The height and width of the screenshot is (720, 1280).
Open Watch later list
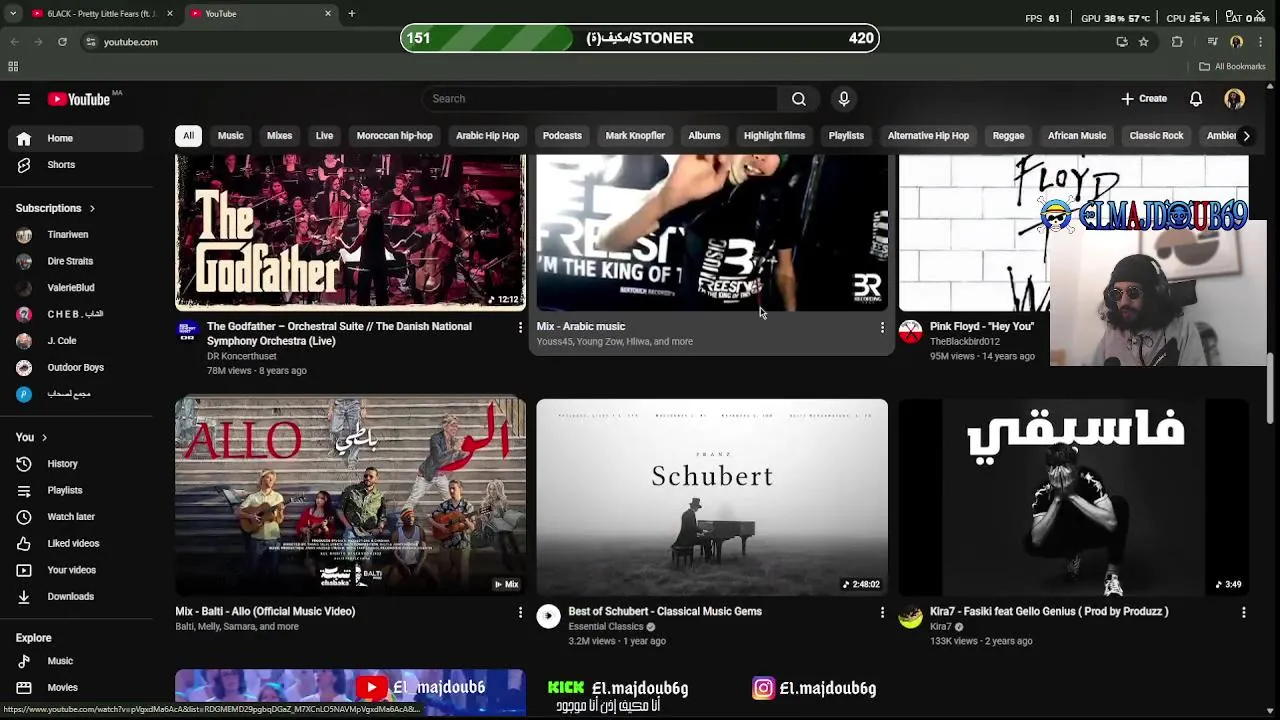point(72,517)
